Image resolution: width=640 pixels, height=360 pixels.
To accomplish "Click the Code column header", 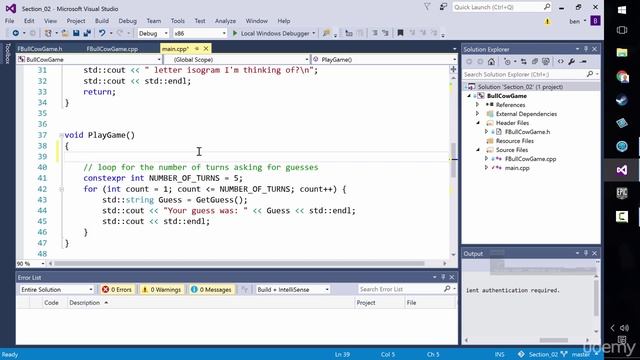I will click(51, 302).
